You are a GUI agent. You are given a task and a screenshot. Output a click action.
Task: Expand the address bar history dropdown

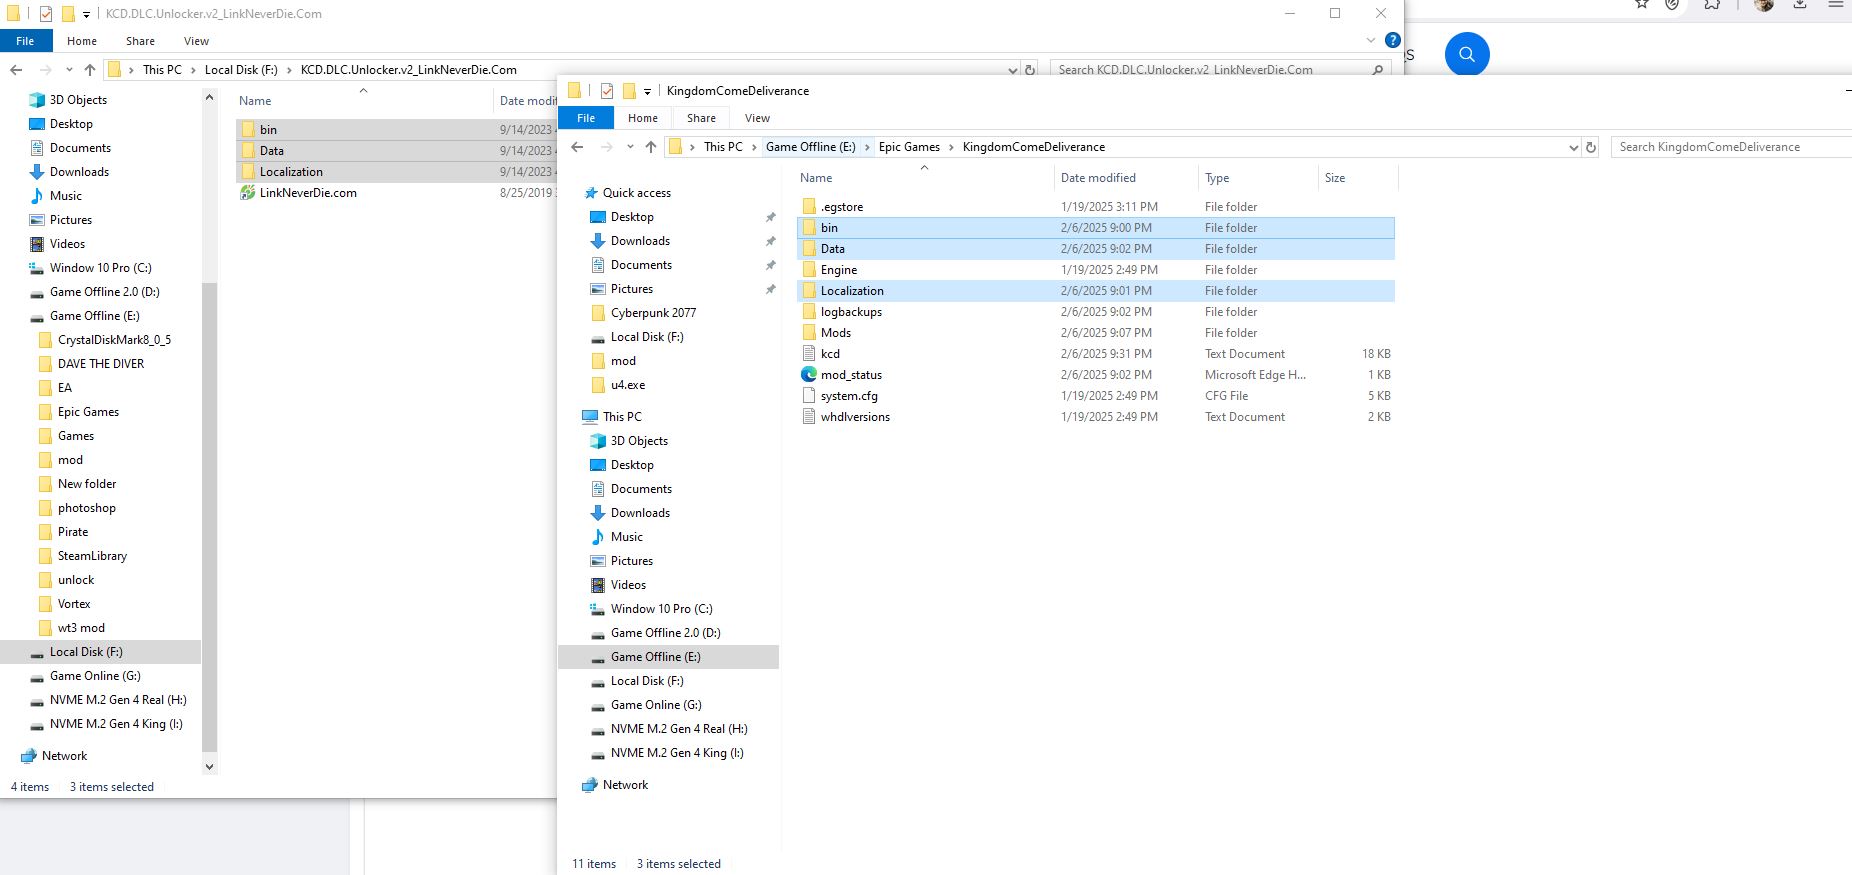tap(1574, 147)
